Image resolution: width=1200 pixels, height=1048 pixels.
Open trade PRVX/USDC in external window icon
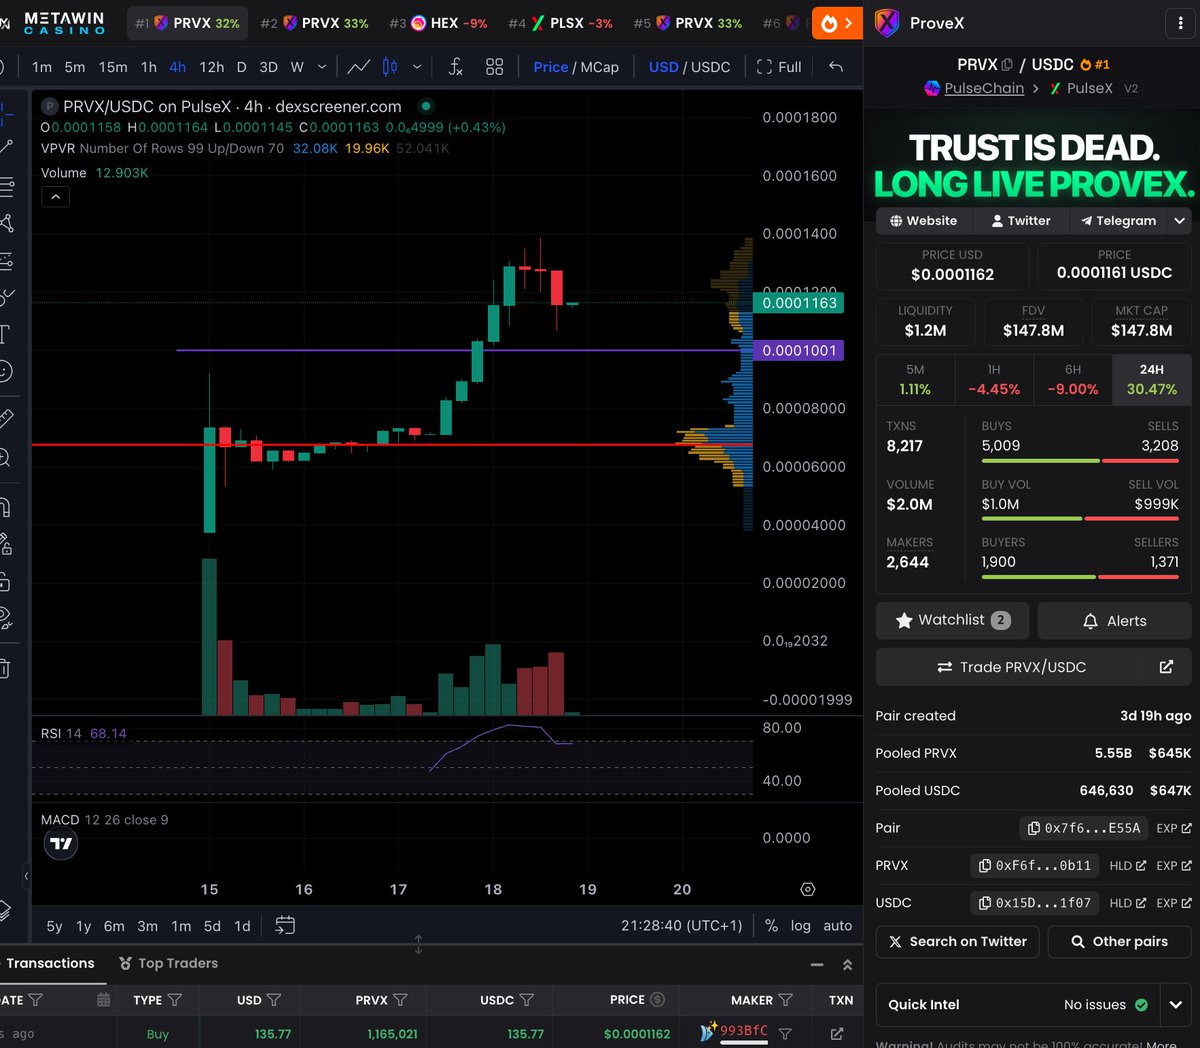click(x=1166, y=667)
